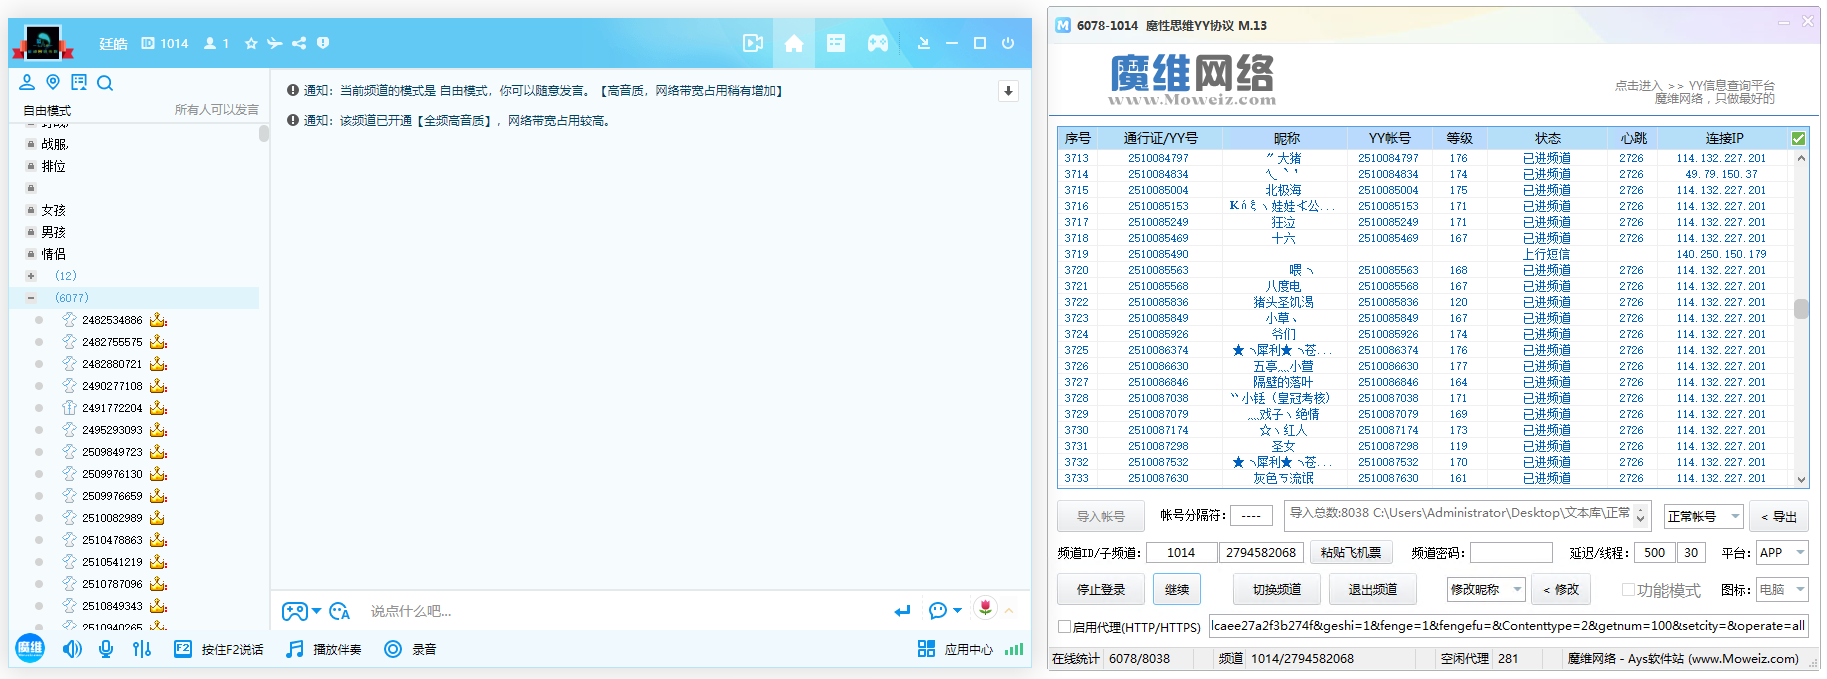Click the channel avatar thumbnail

[42, 43]
